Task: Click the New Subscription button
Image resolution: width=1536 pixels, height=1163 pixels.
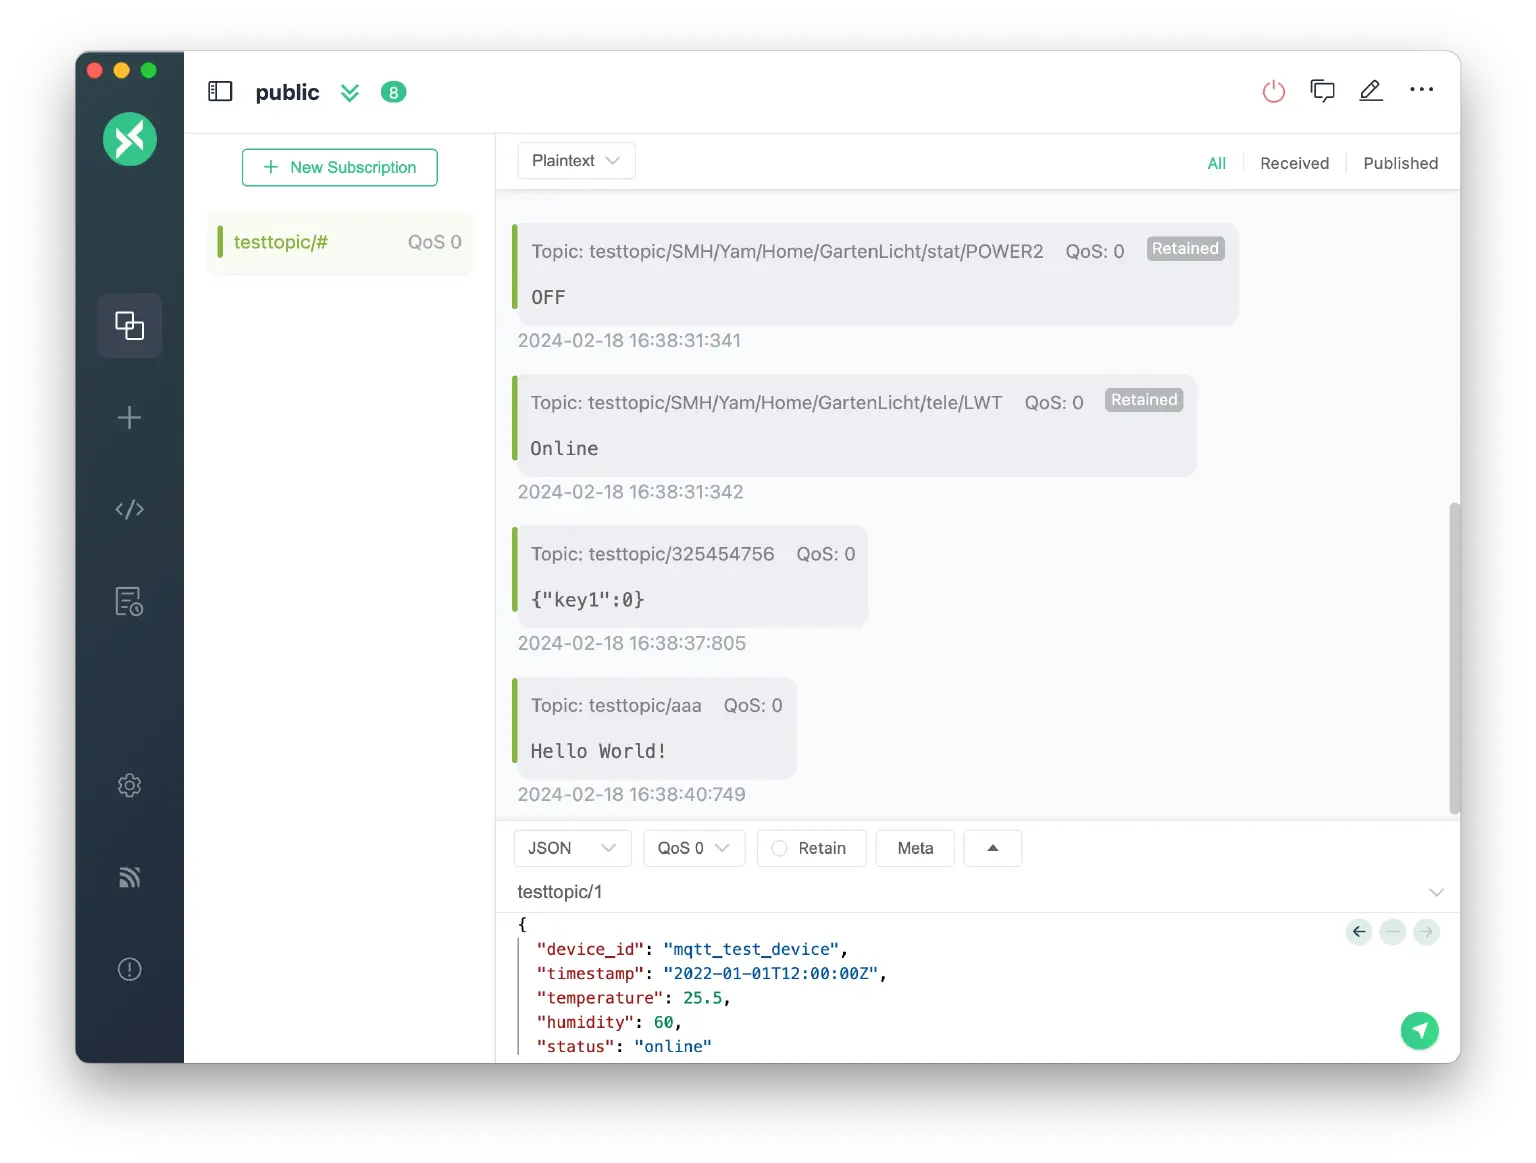Action: (339, 167)
